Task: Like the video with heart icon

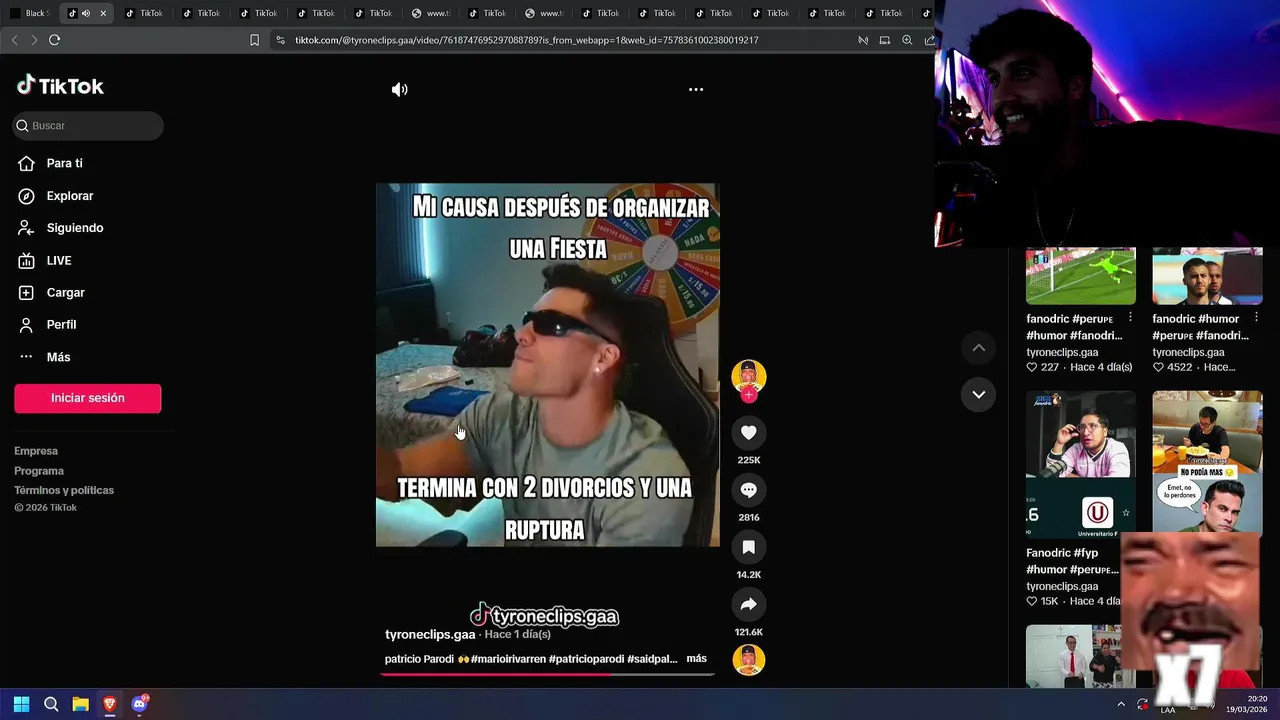Action: click(748, 432)
